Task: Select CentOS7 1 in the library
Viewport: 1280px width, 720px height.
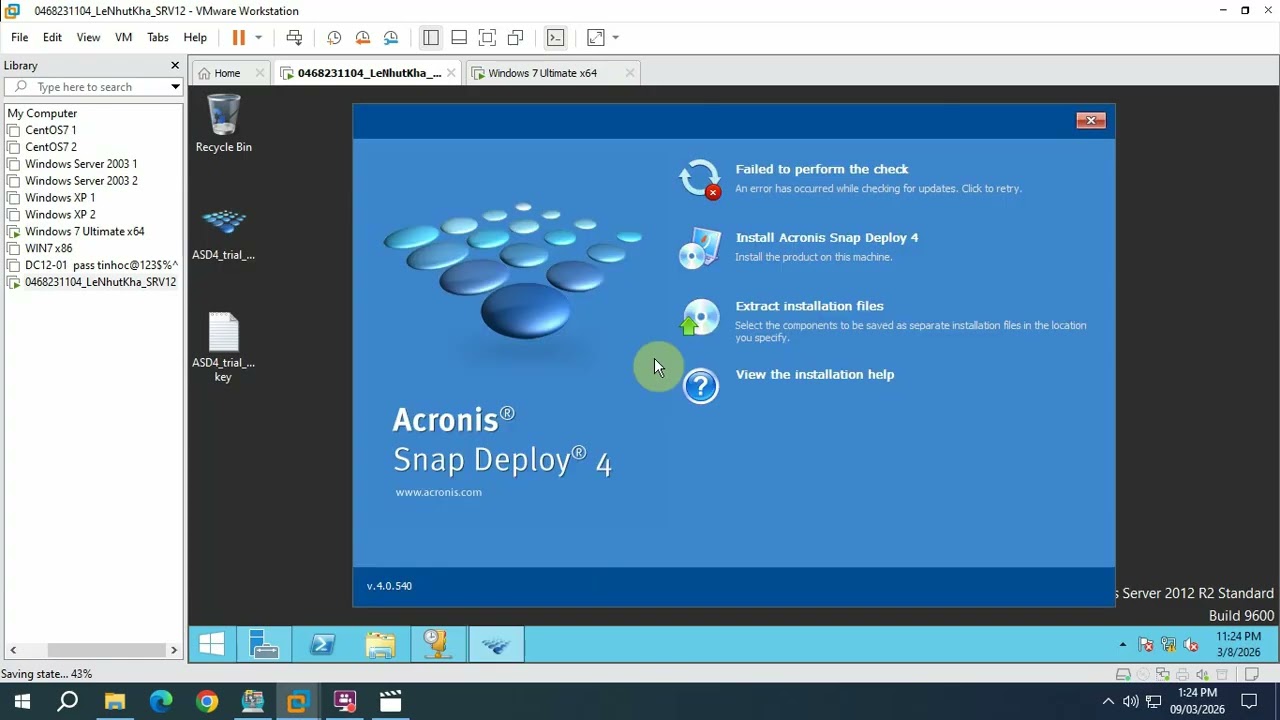Action: (x=51, y=130)
